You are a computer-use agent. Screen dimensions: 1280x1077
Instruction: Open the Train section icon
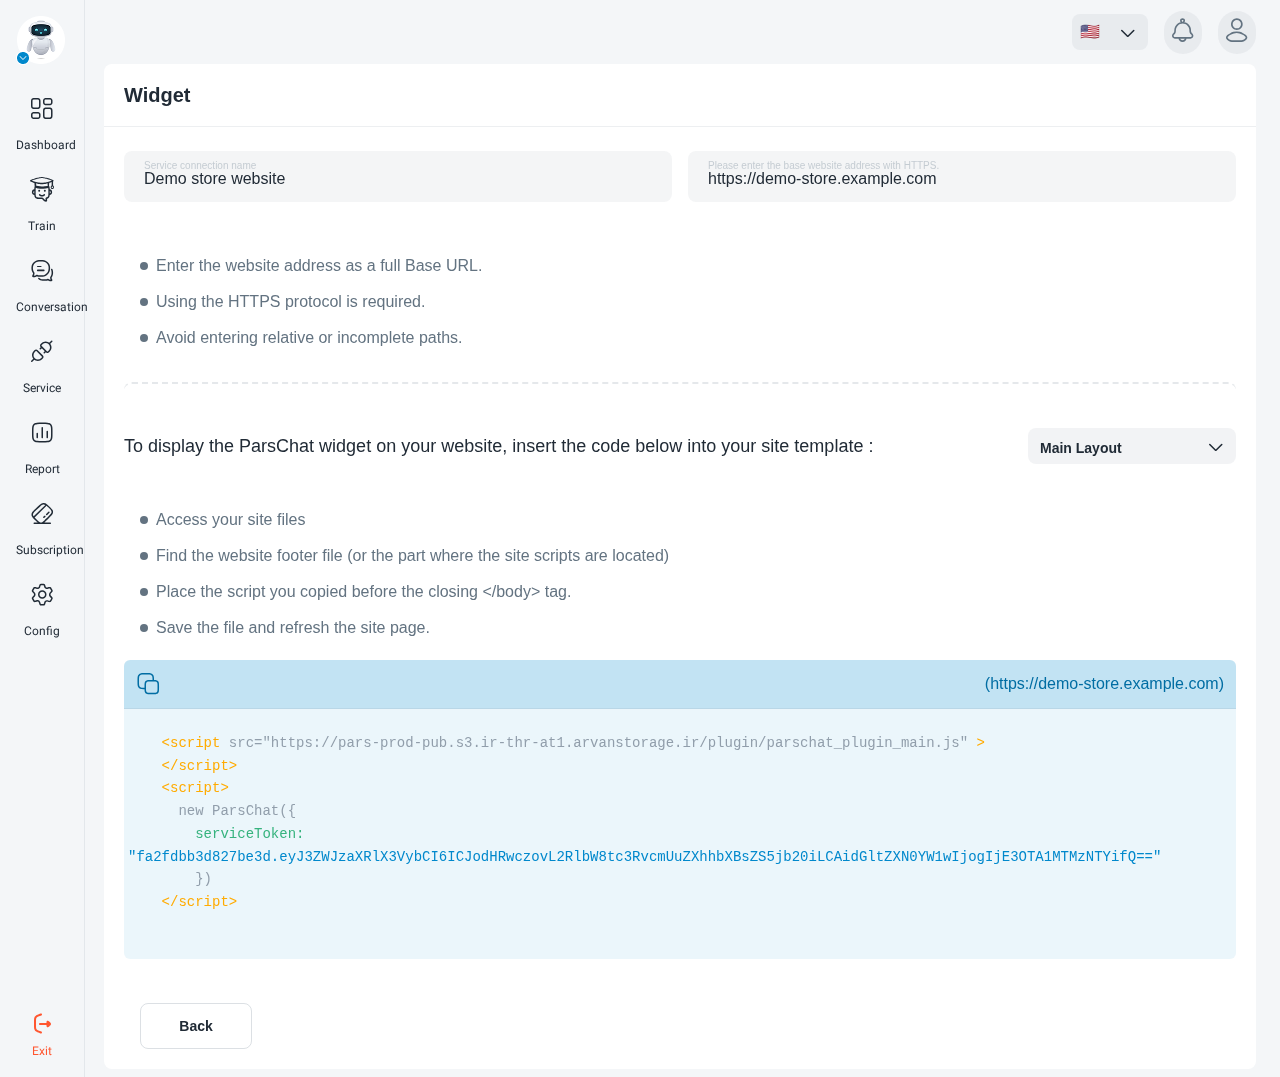pyautogui.click(x=42, y=189)
